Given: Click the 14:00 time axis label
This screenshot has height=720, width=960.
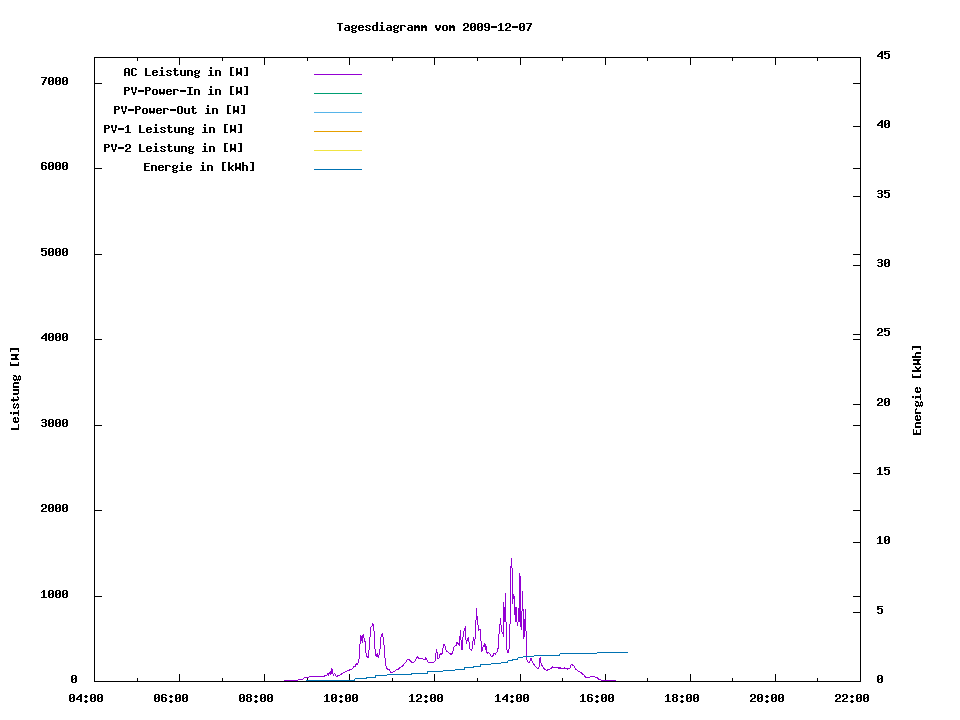Looking at the screenshot, I should 511,698.
